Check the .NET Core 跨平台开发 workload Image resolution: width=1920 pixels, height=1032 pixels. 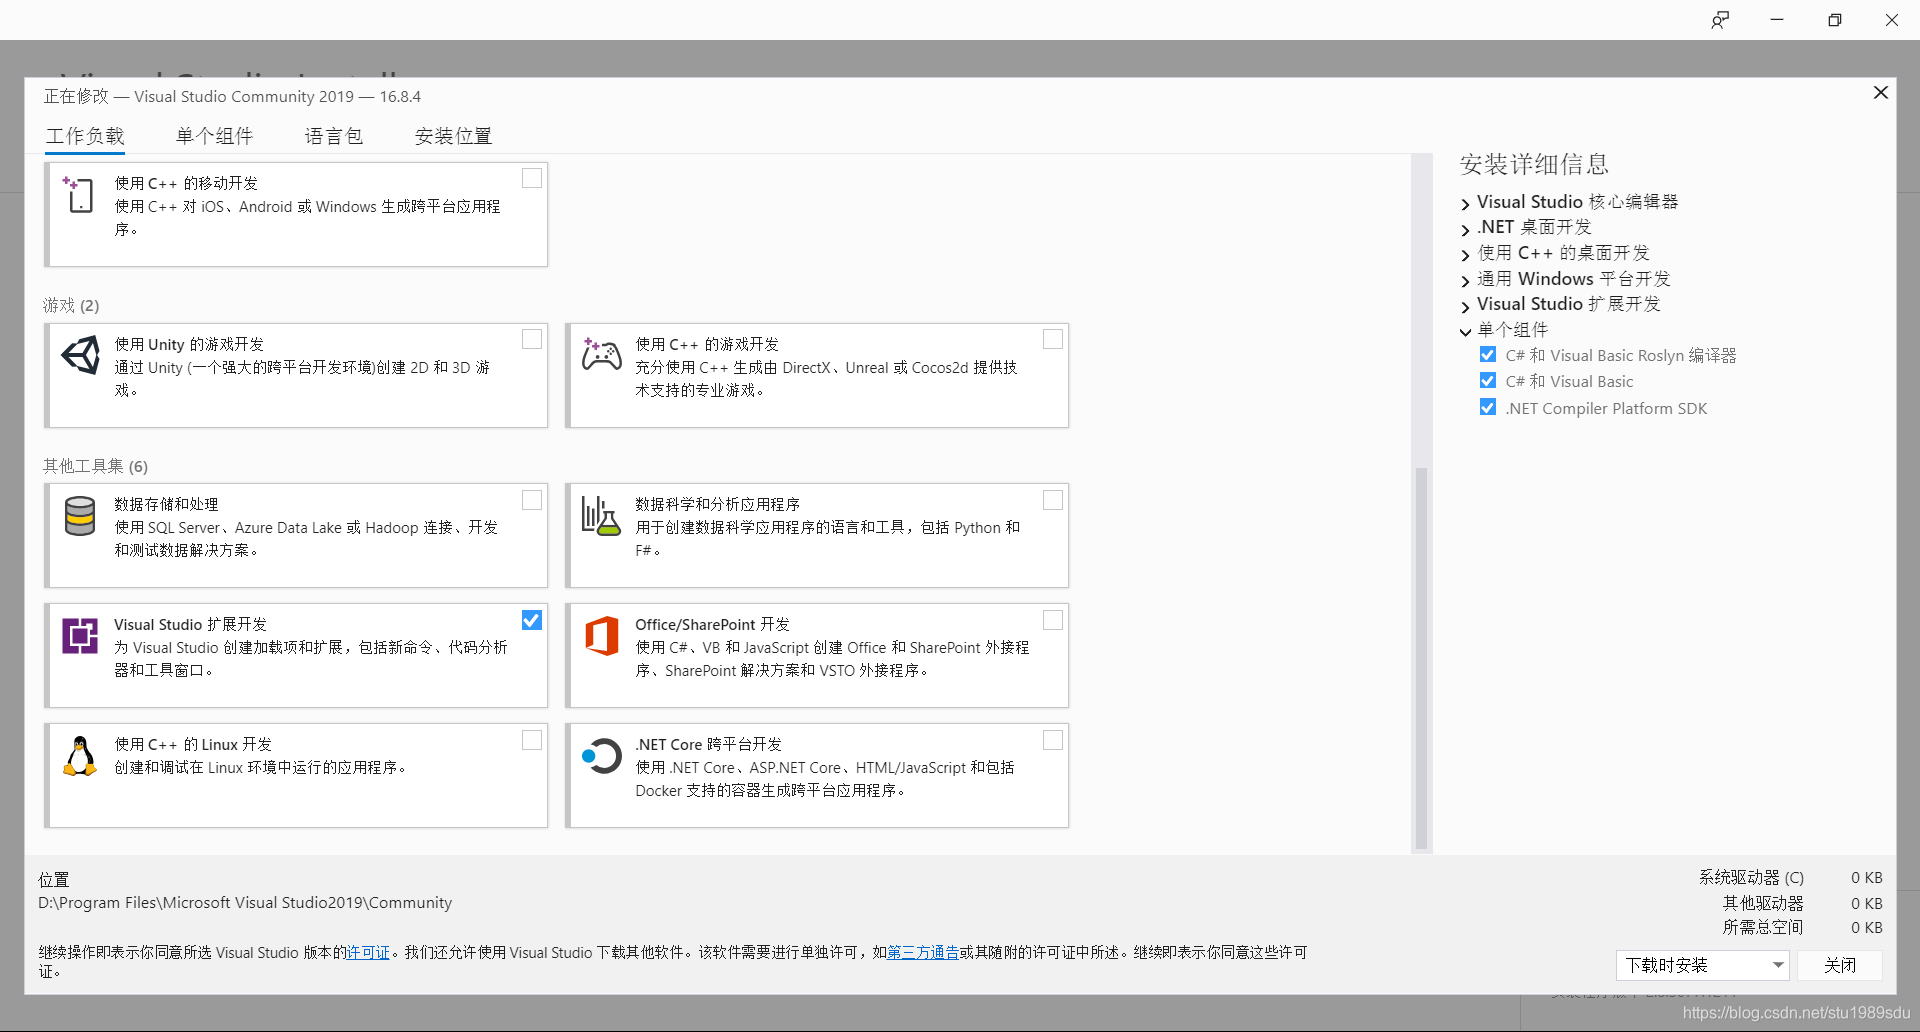tap(1053, 740)
